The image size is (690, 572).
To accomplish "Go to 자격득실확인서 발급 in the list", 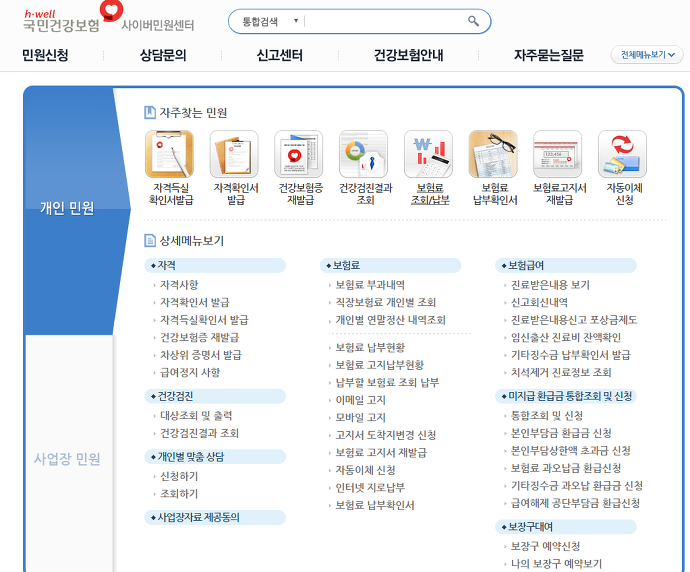I will (204, 320).
